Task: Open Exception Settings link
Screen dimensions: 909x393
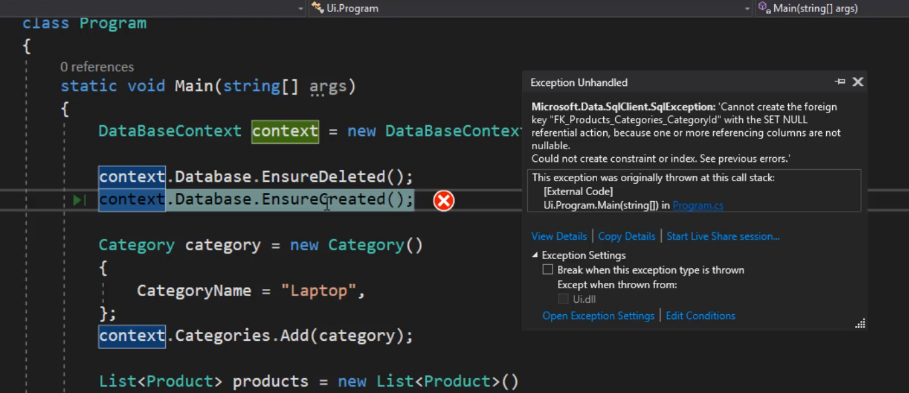Action: coord(598,316)
